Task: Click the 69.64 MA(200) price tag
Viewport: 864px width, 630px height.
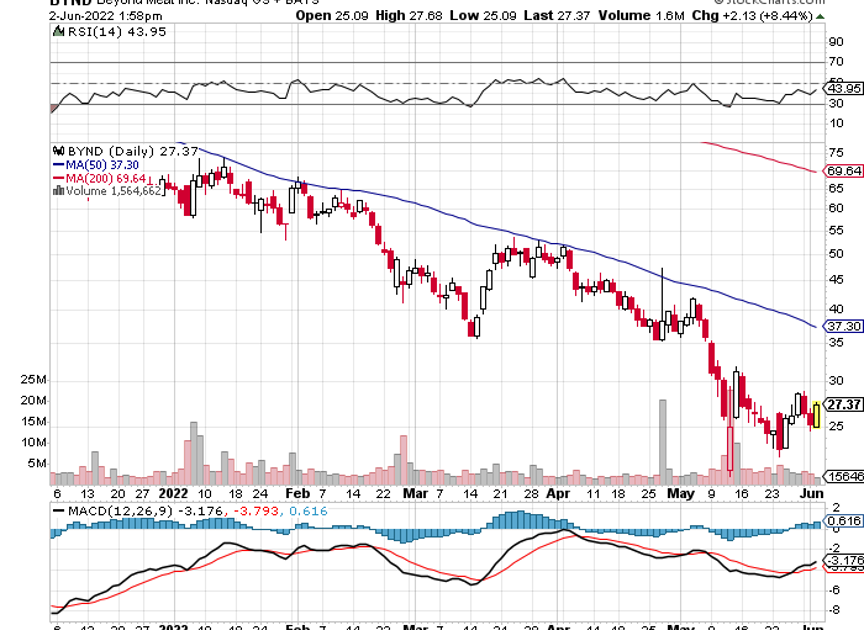Action: click(845, 171)
